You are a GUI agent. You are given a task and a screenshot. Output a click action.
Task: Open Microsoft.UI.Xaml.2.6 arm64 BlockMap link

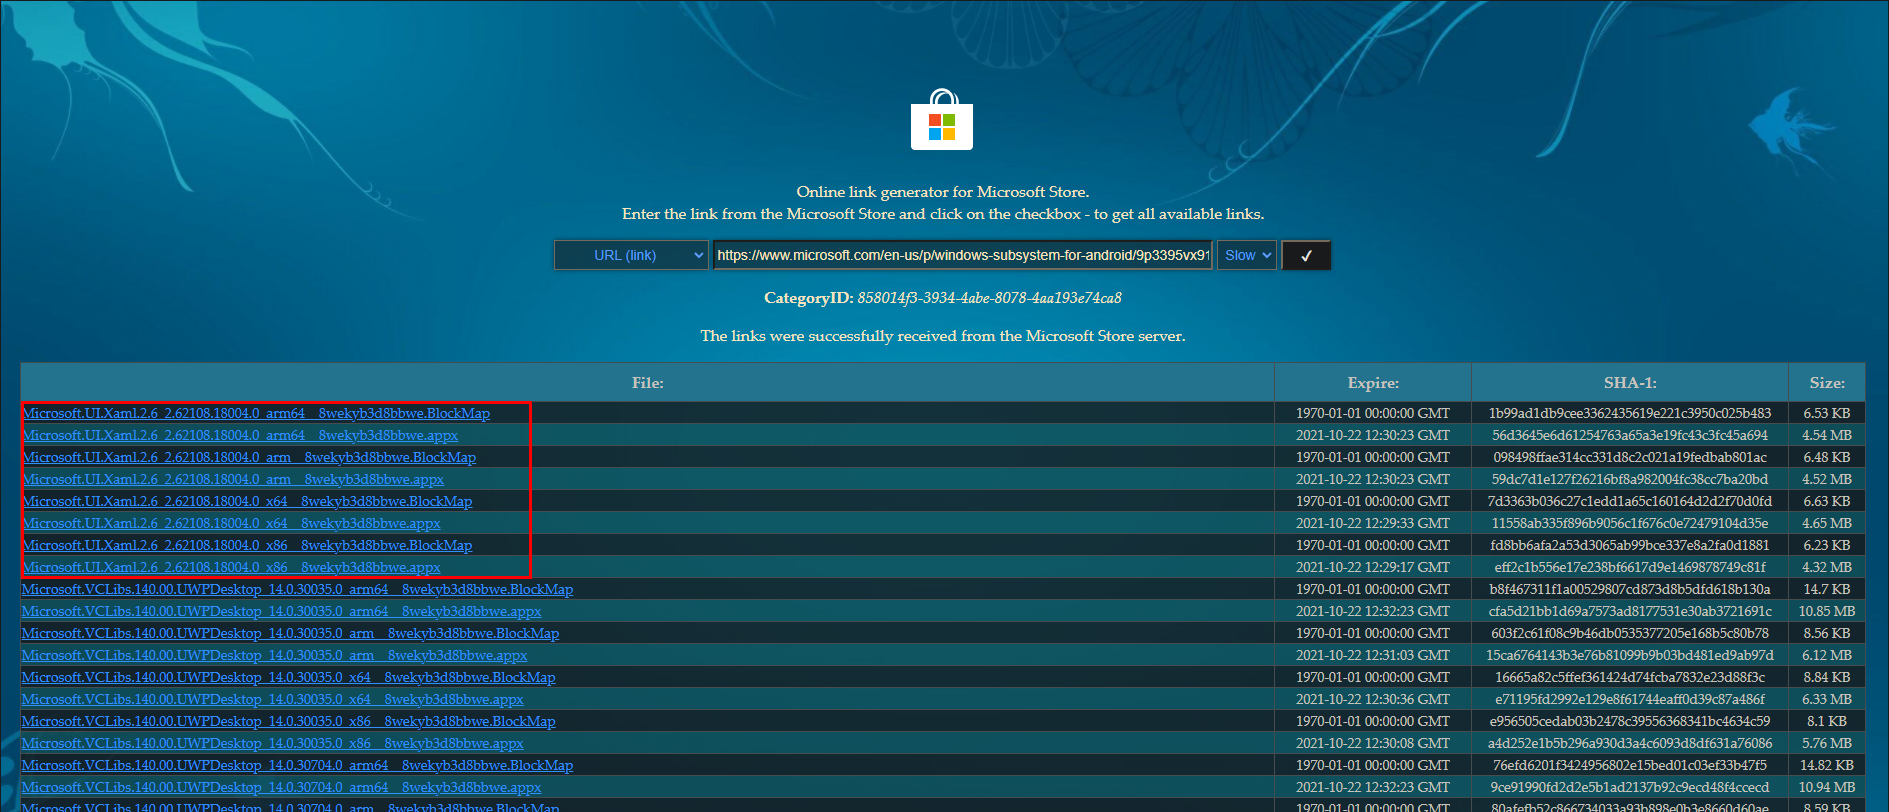256,413
